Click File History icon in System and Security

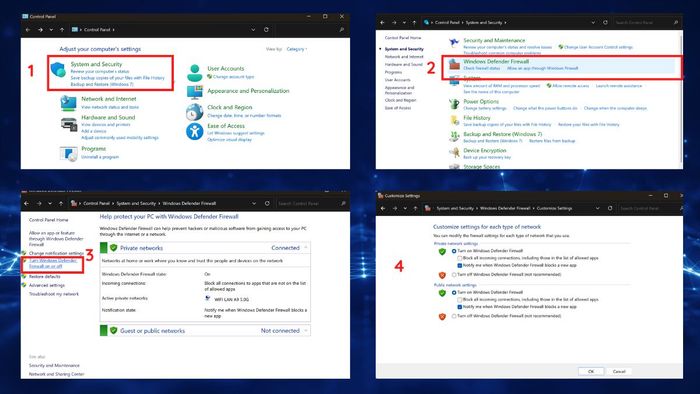454,120
